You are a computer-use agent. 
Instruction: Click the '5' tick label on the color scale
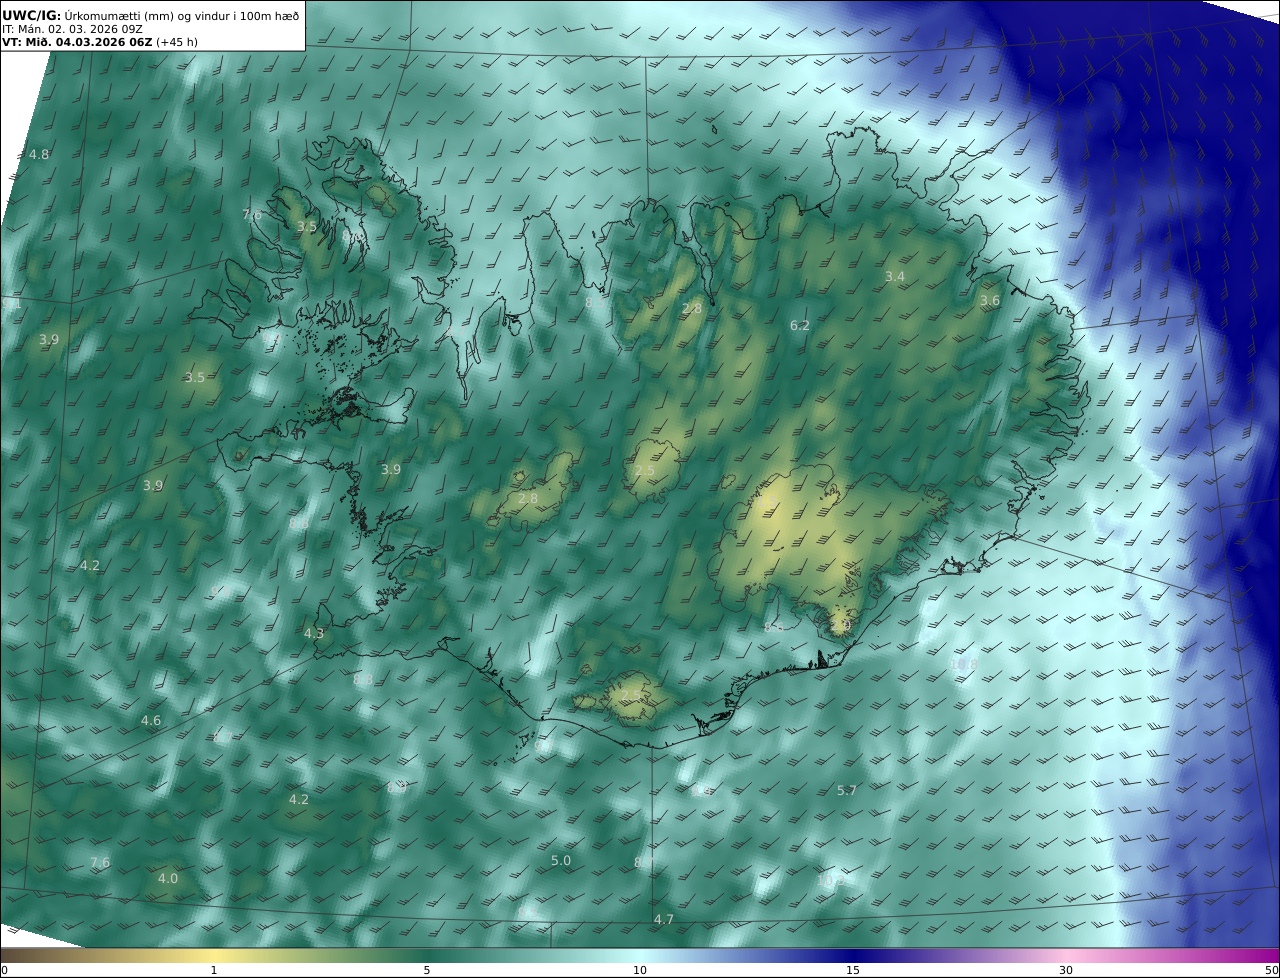[x=427, y=970]
